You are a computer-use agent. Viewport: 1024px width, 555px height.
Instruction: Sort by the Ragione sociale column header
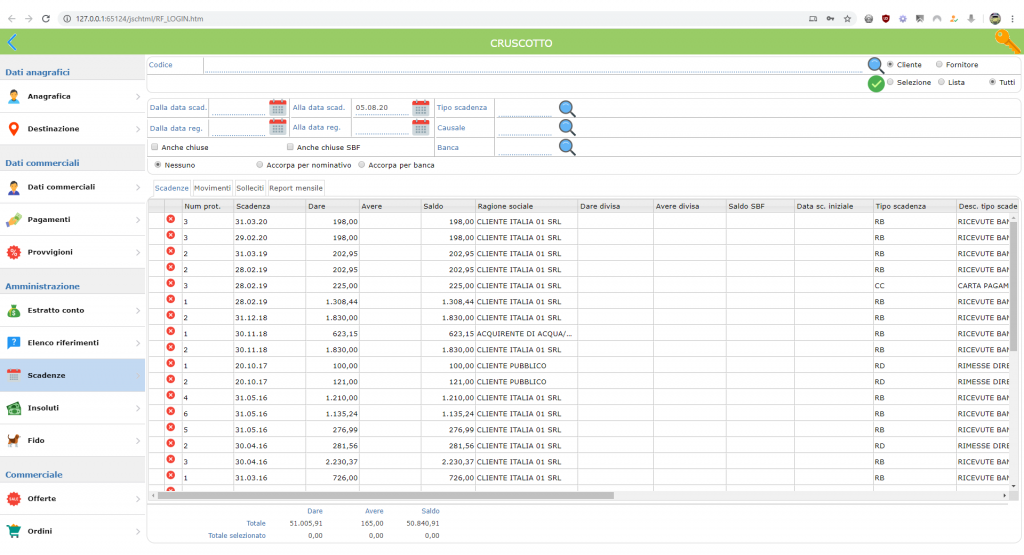(x=526, y=206)
